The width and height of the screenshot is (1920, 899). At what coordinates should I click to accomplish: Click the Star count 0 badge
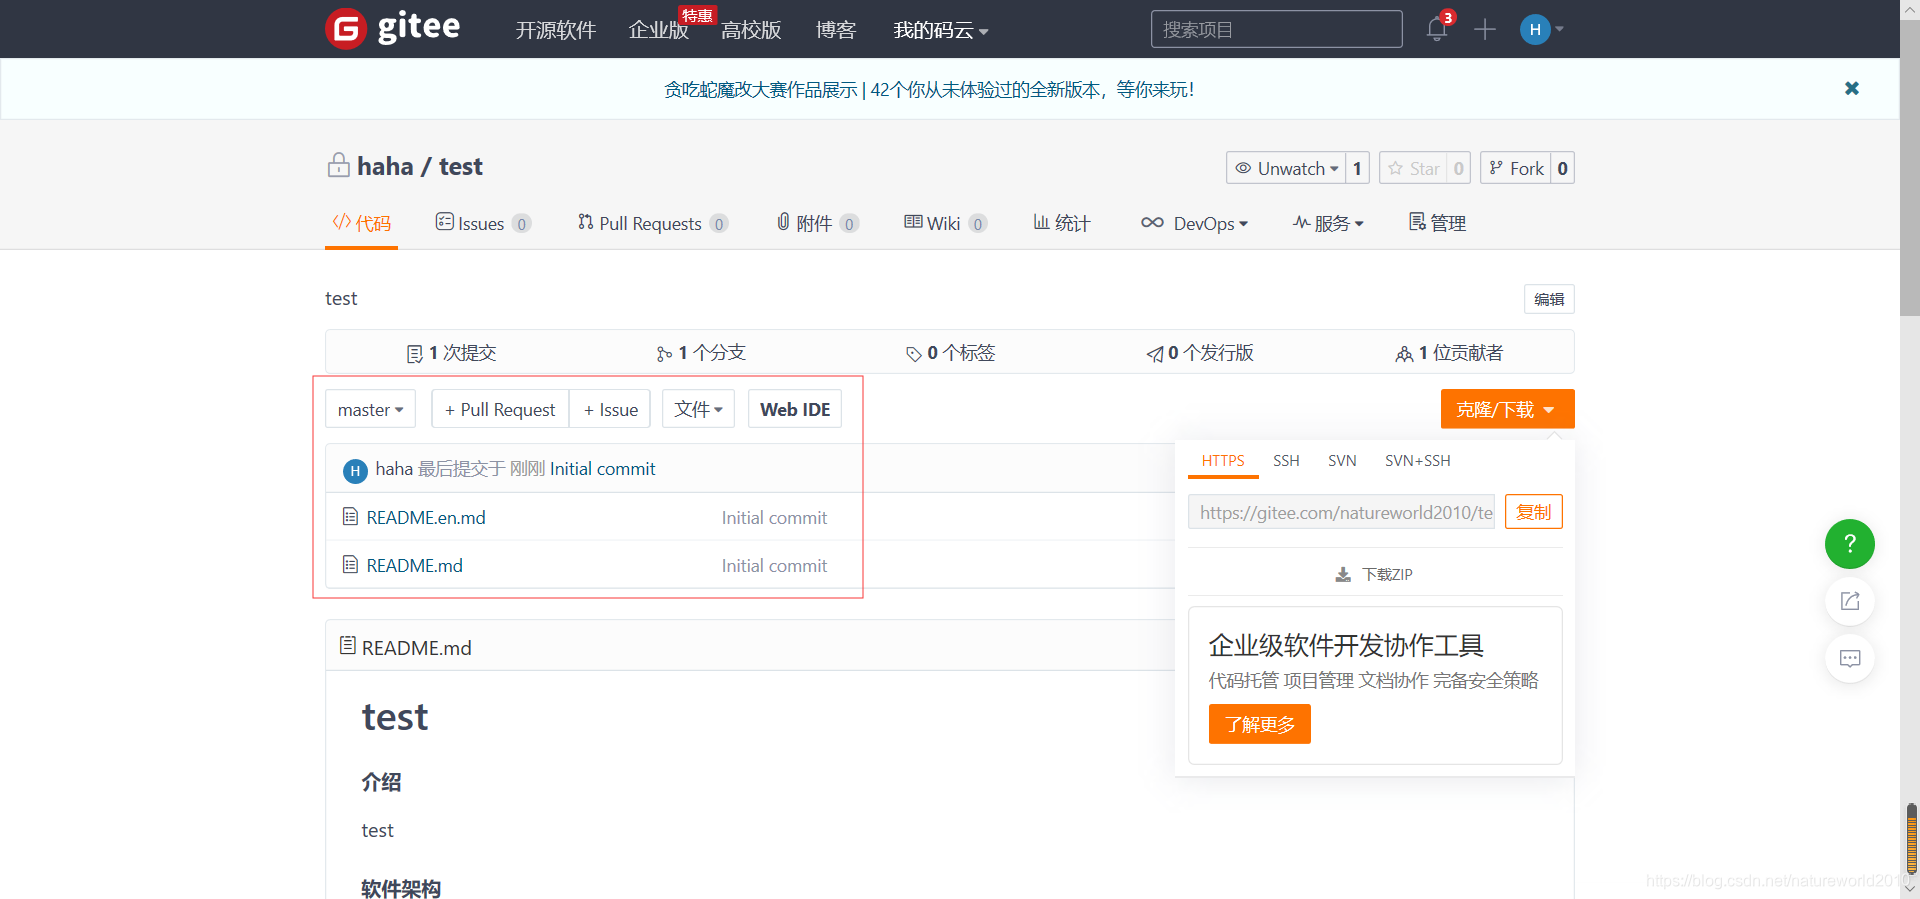1459,168
